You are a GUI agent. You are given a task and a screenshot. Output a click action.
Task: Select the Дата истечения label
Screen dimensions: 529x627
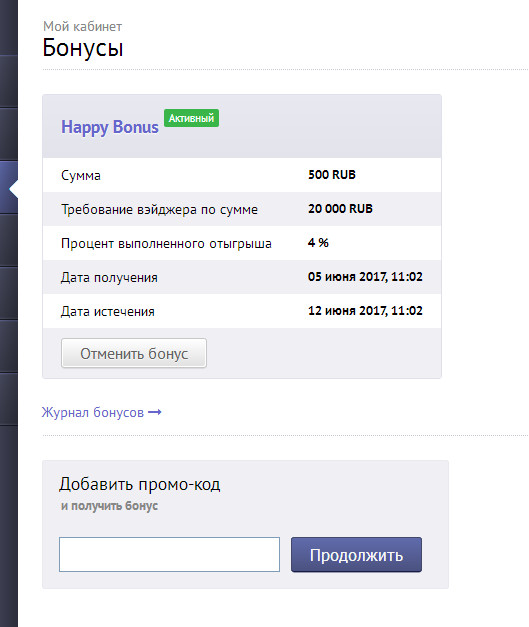point(108,312)
